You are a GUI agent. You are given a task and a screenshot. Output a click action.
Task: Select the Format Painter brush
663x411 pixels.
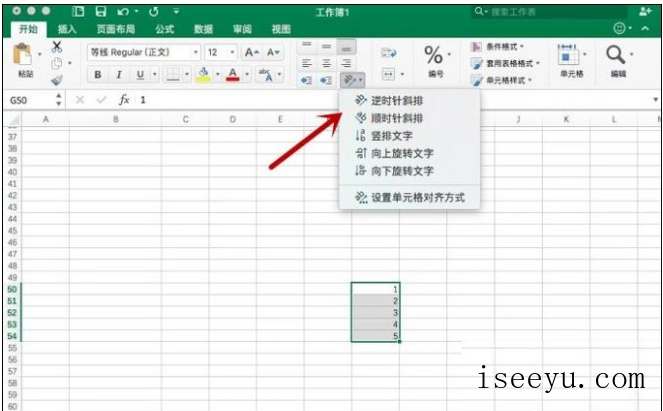point(57,79)
